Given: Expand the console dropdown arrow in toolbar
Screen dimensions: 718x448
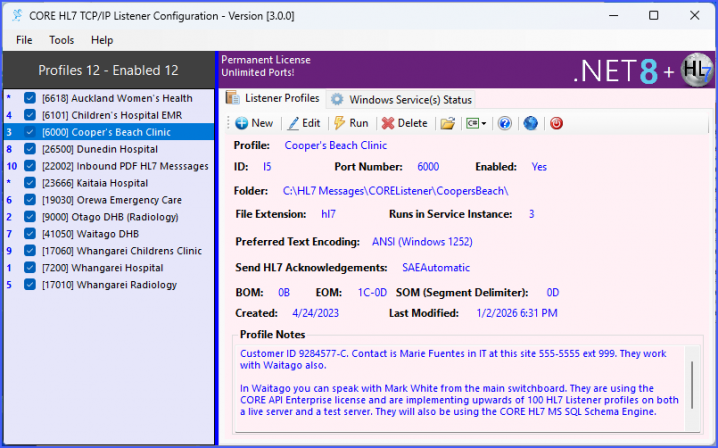Looking at the screenshot, I should [x=484, y=124].
